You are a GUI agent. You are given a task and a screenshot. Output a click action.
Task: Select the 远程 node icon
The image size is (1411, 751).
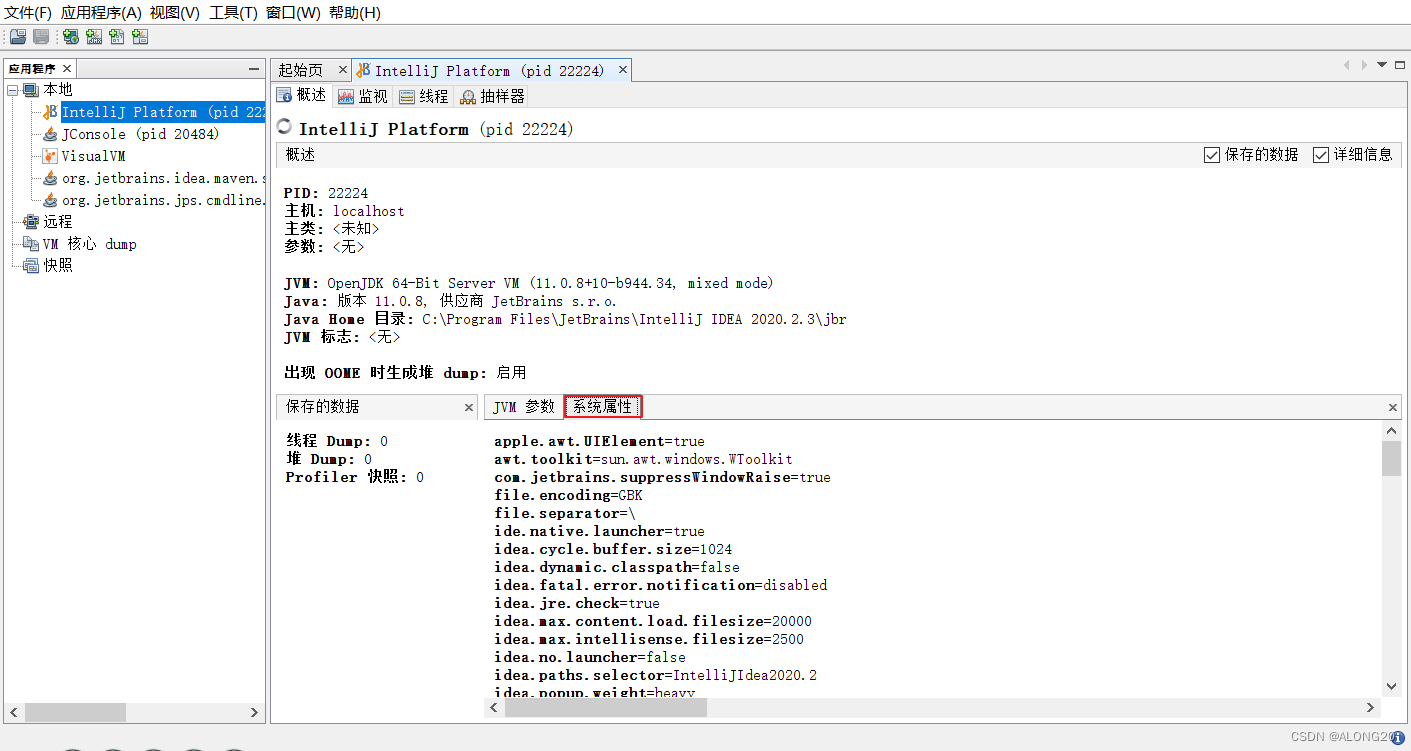click(31, 222)
